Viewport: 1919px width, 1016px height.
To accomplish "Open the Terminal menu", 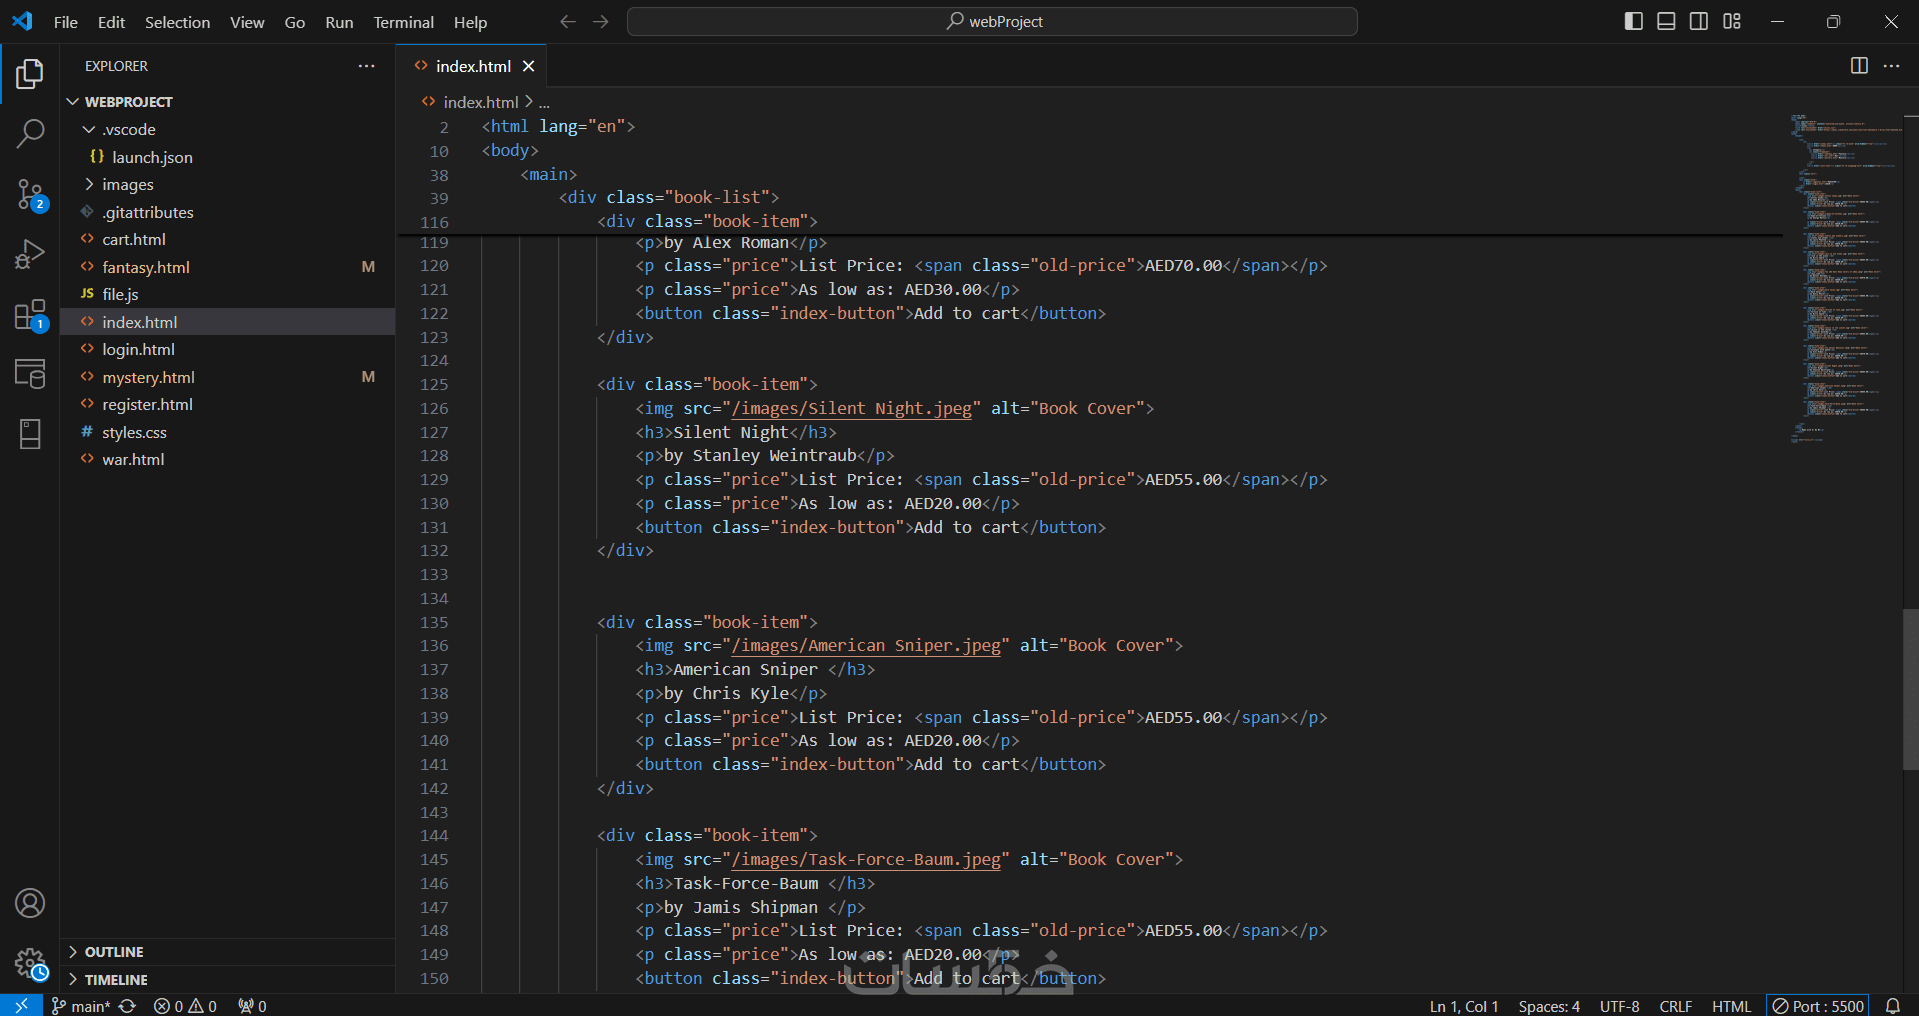I will pos(403,22).
